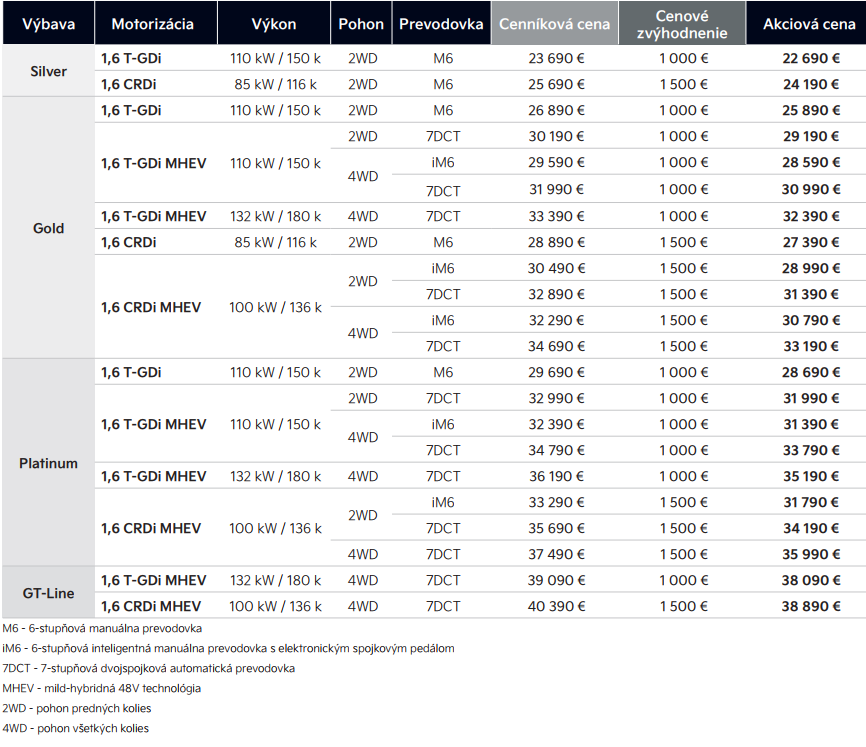Screen dimensions: 866x747
Task: Click the Gold trim level cell
Action: tap(47, 228)
